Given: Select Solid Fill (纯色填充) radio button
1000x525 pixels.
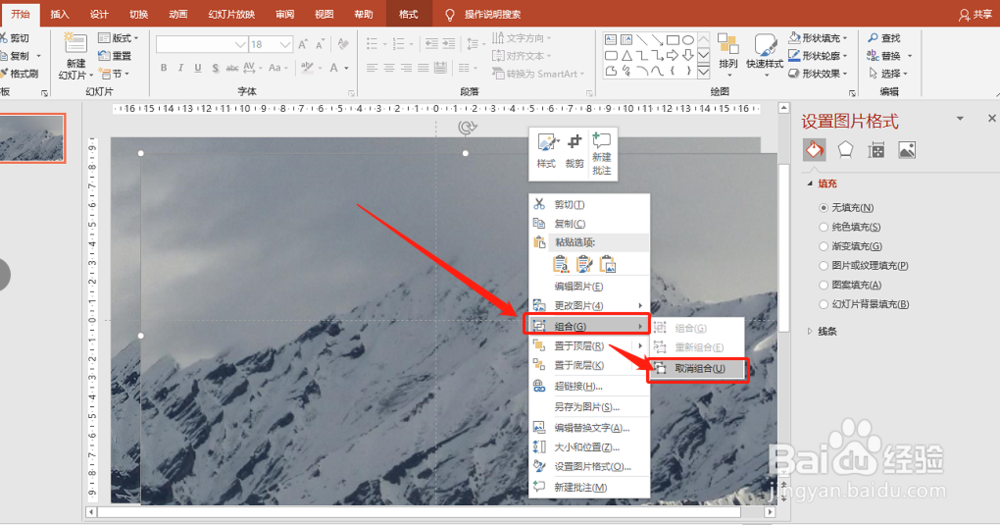Looking at the screenshot, I should tap(823, 227).
